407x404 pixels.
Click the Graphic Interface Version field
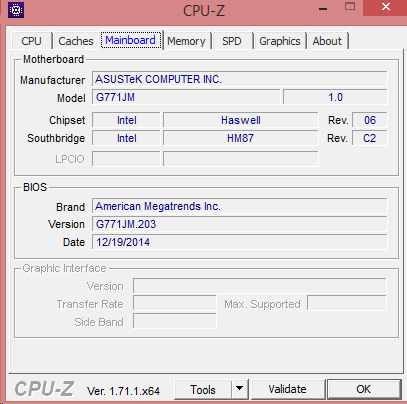tap(260, 286)
